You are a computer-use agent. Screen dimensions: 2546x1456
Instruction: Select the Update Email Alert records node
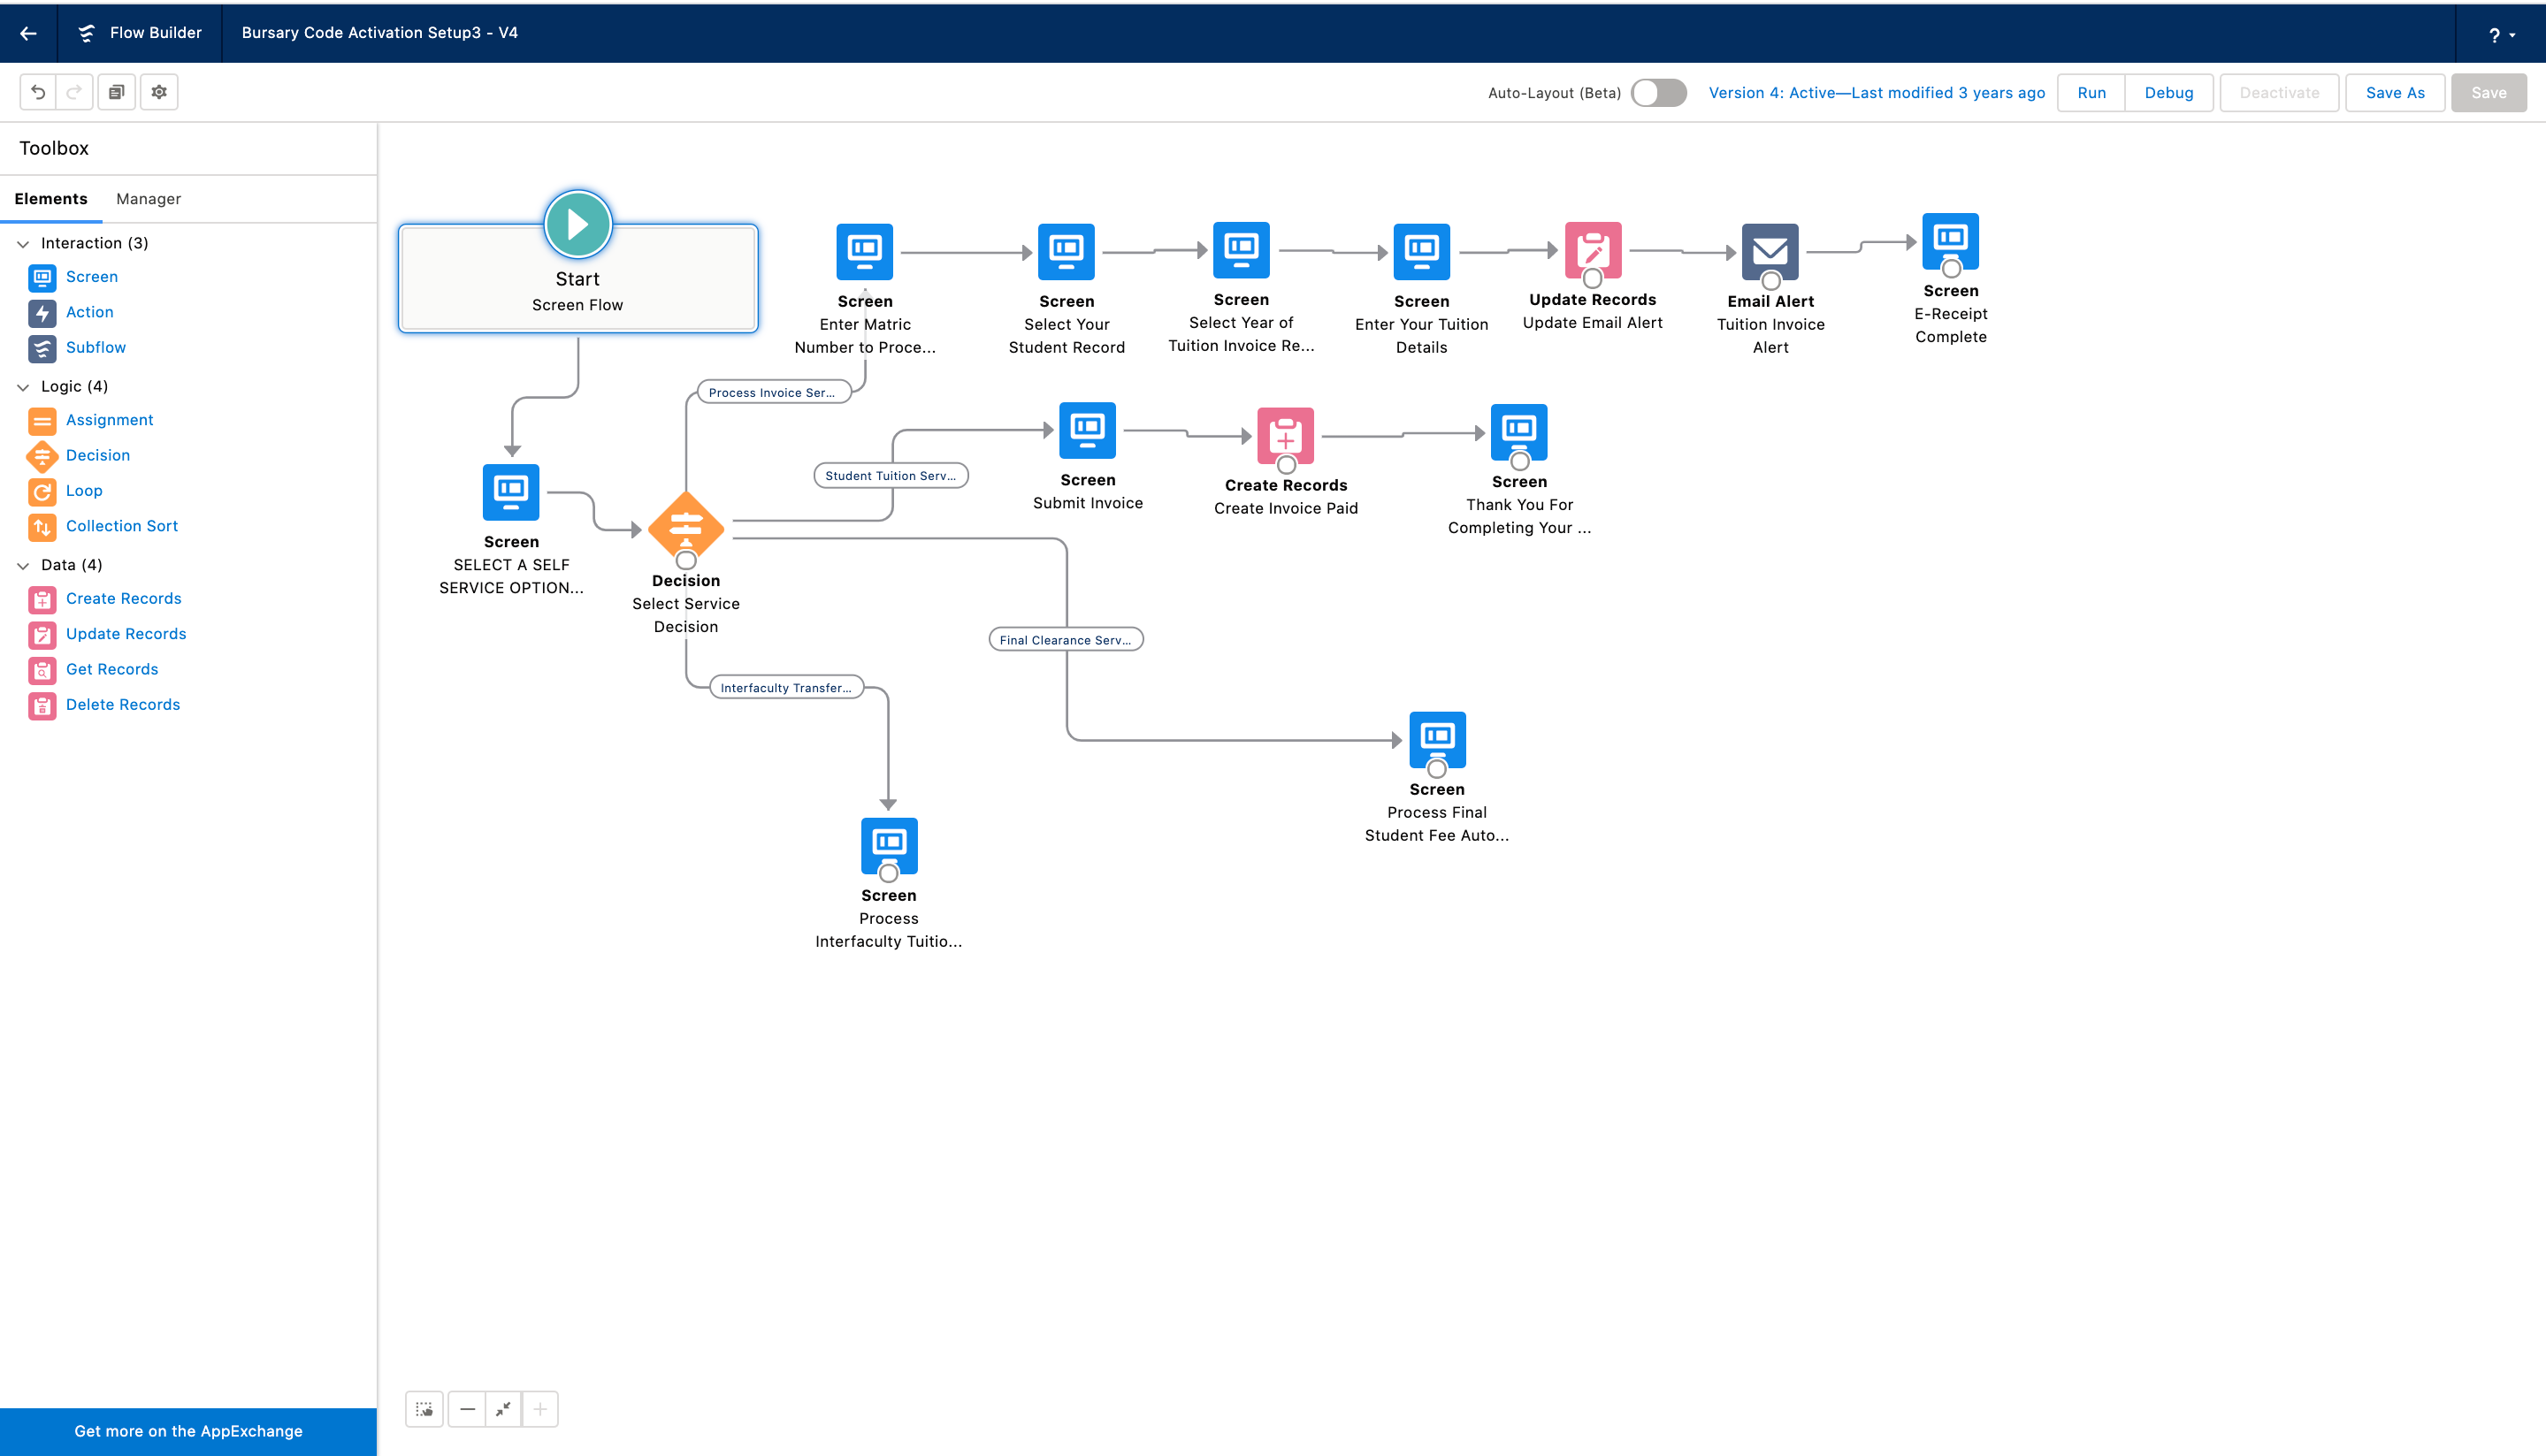click(x=1592, y=249)
